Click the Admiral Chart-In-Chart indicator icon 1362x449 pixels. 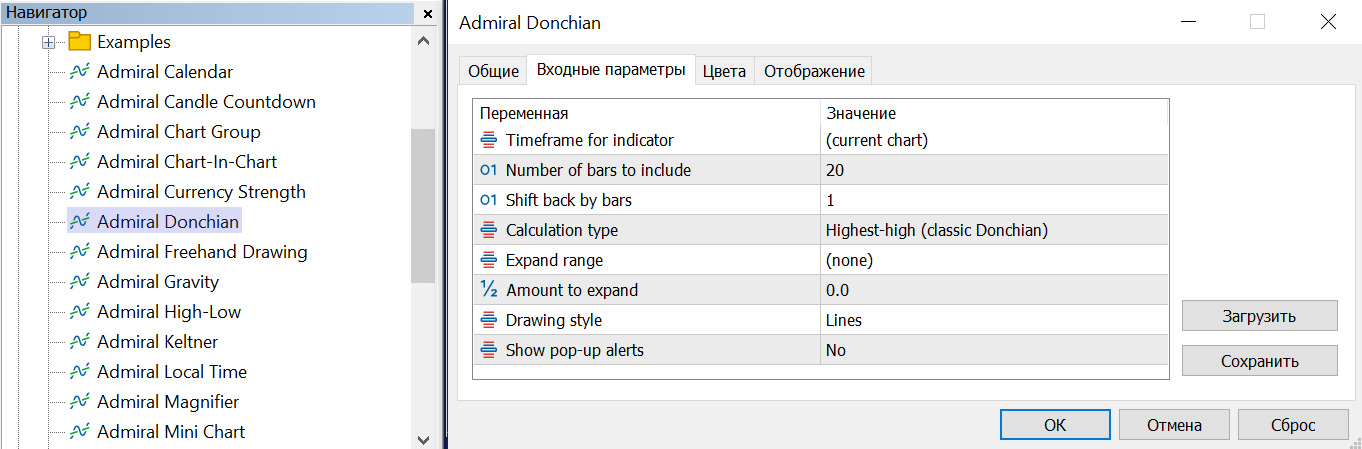(80, 162)
